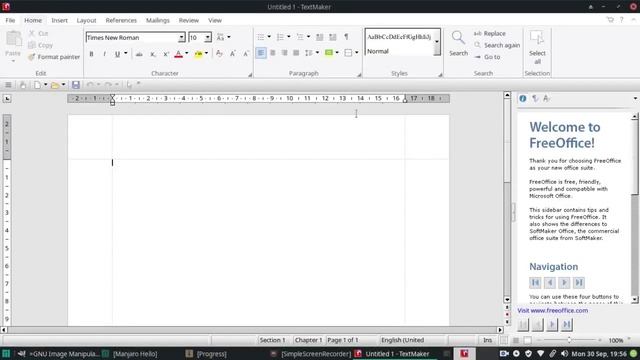640x360 pixels.
Task: Click numbered list icon
Action: coord(280,37)
